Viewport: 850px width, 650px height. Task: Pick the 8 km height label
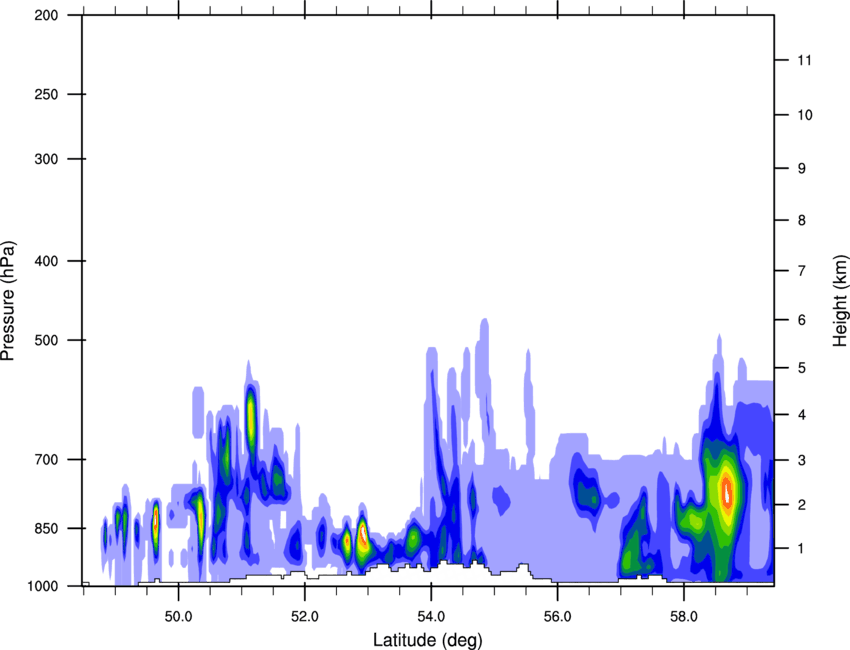click(x=802, y=220)
